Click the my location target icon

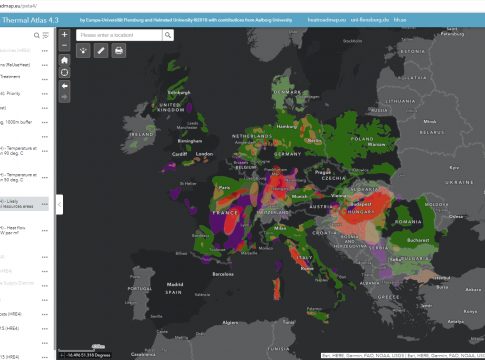tap(64, 72)
